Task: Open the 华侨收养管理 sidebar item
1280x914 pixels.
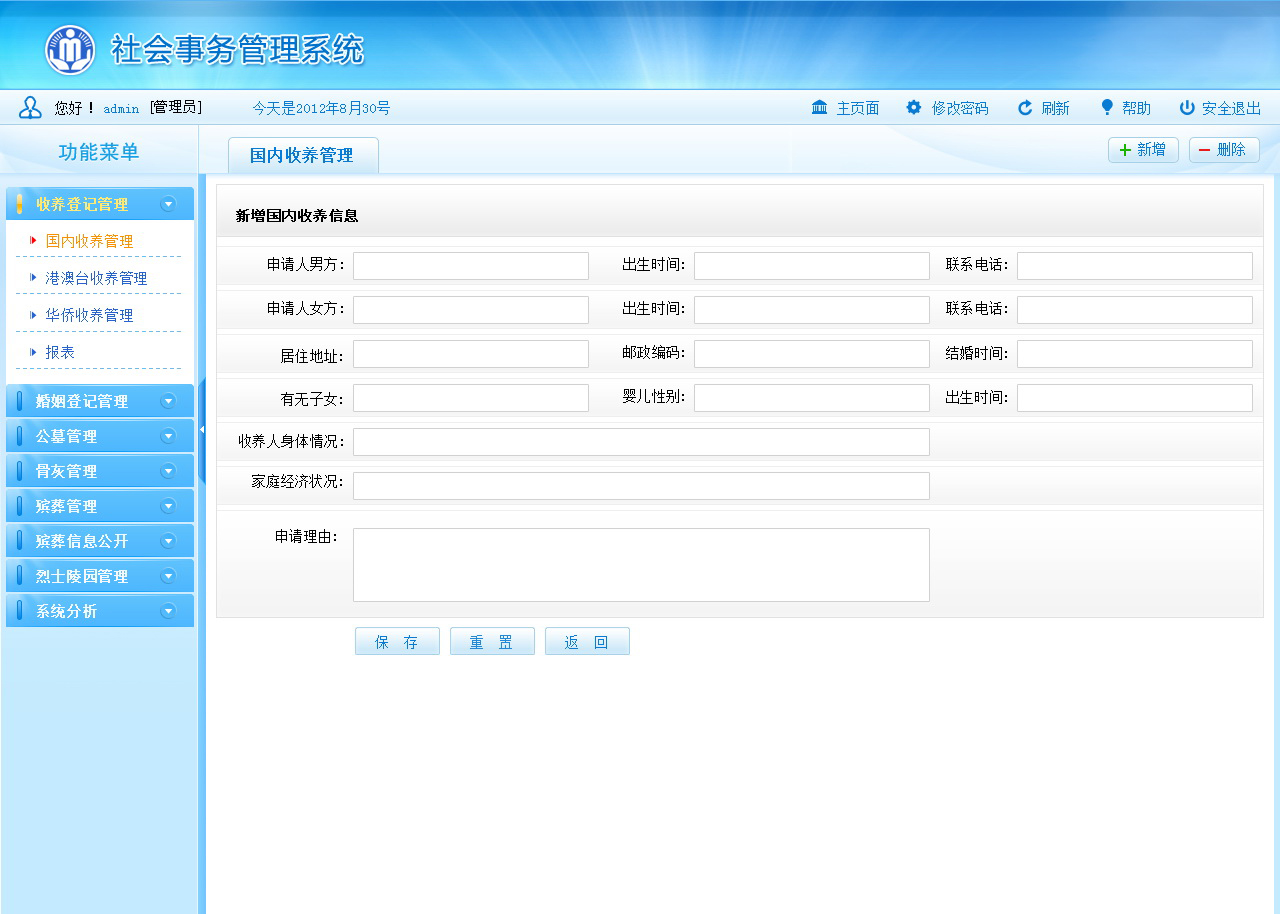Action: [89, 315]
